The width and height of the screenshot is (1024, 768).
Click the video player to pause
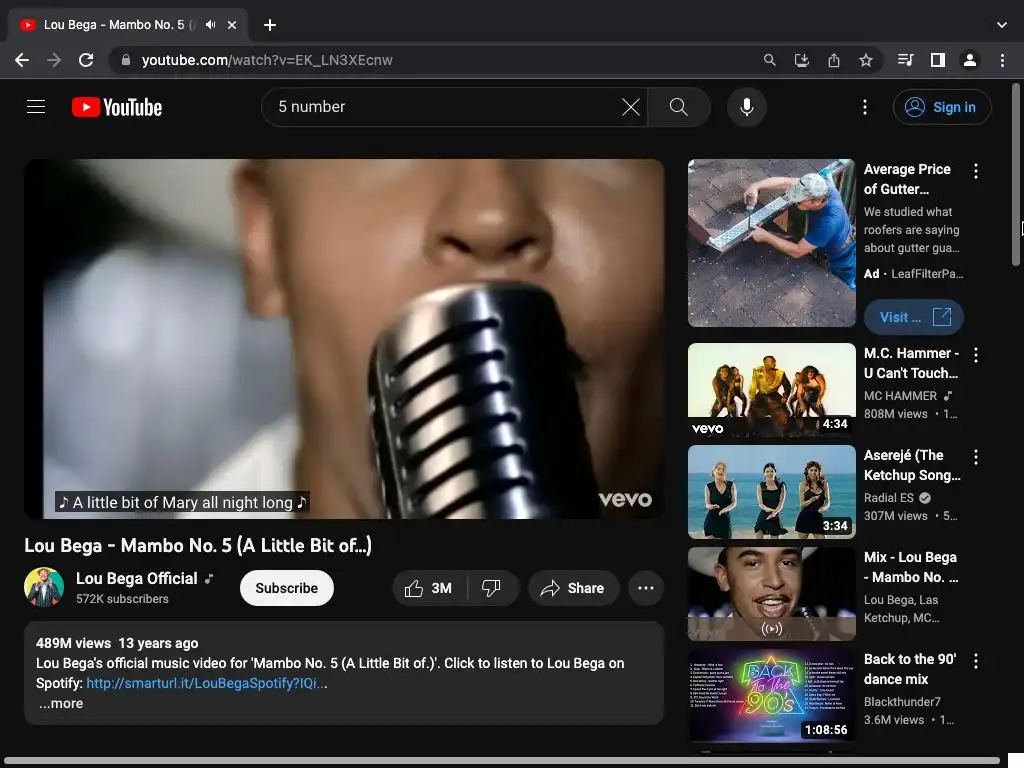[344, 338]
